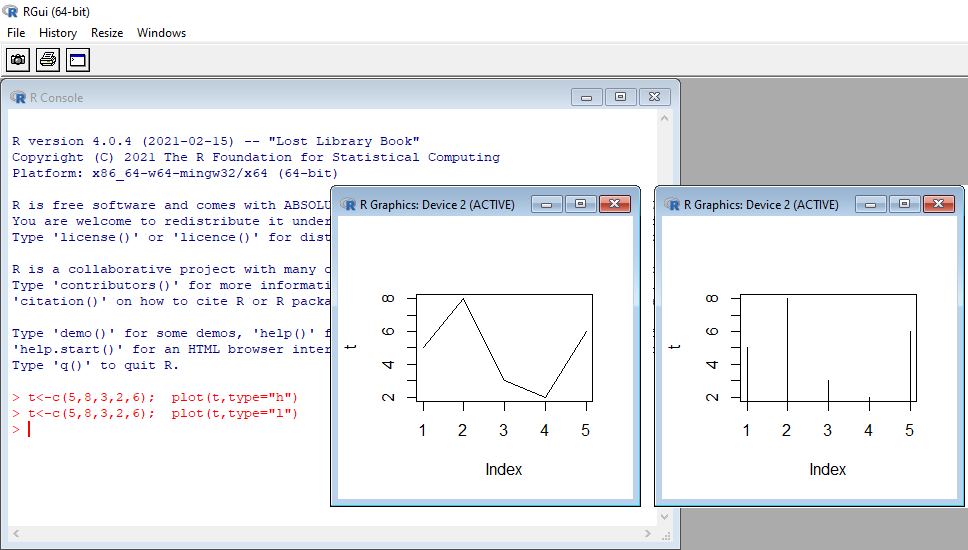968x550 pixels.
Task: Close the vertical-bar plot graphics window
Action: click(x=938, y=204)
